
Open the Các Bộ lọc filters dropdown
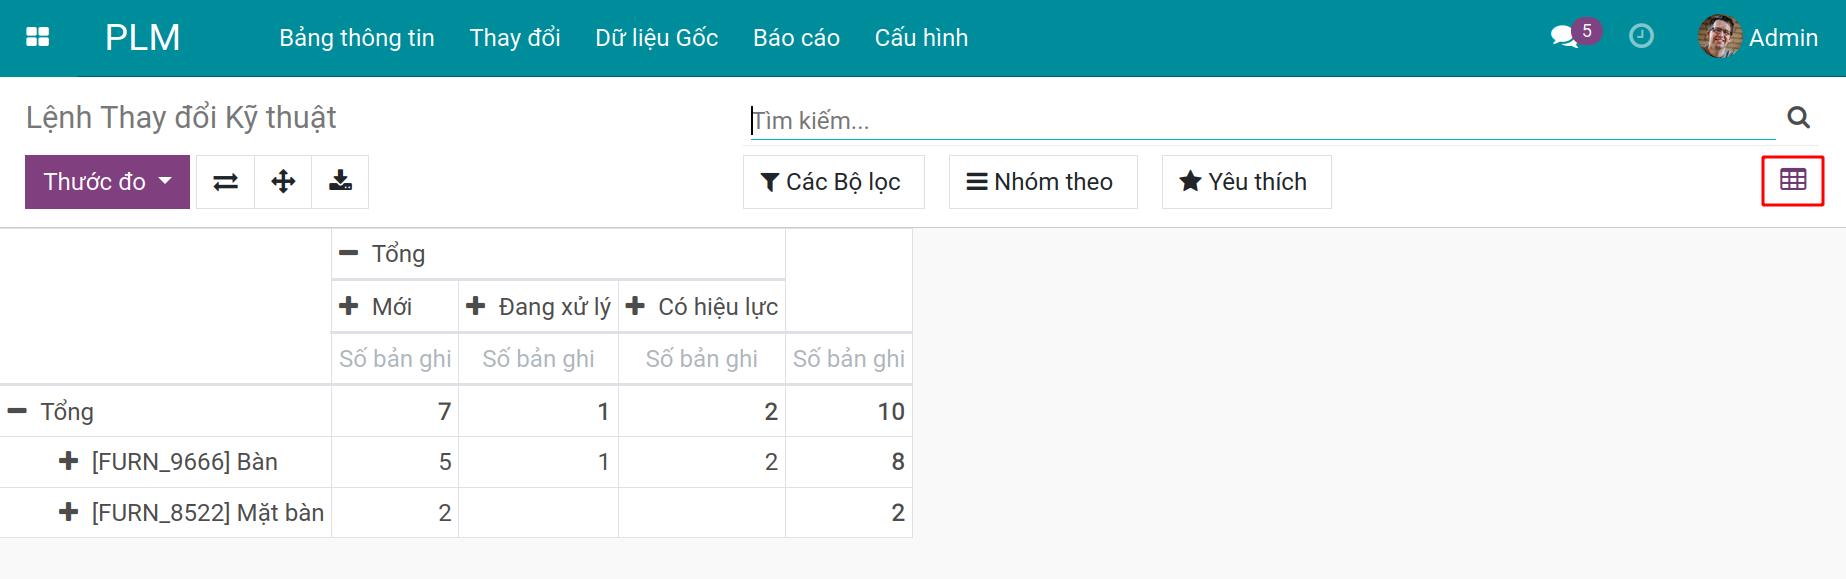click(832, 182)
